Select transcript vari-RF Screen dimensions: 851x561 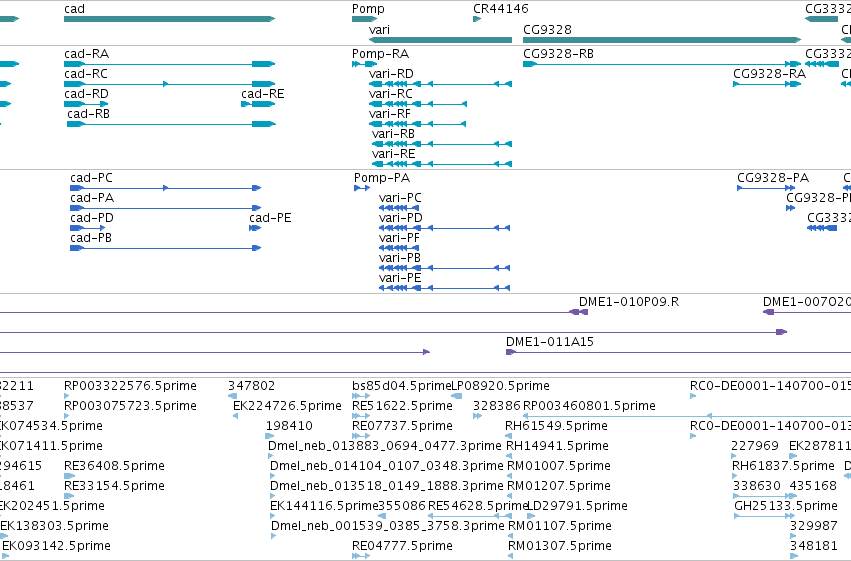tap(417, 124)
